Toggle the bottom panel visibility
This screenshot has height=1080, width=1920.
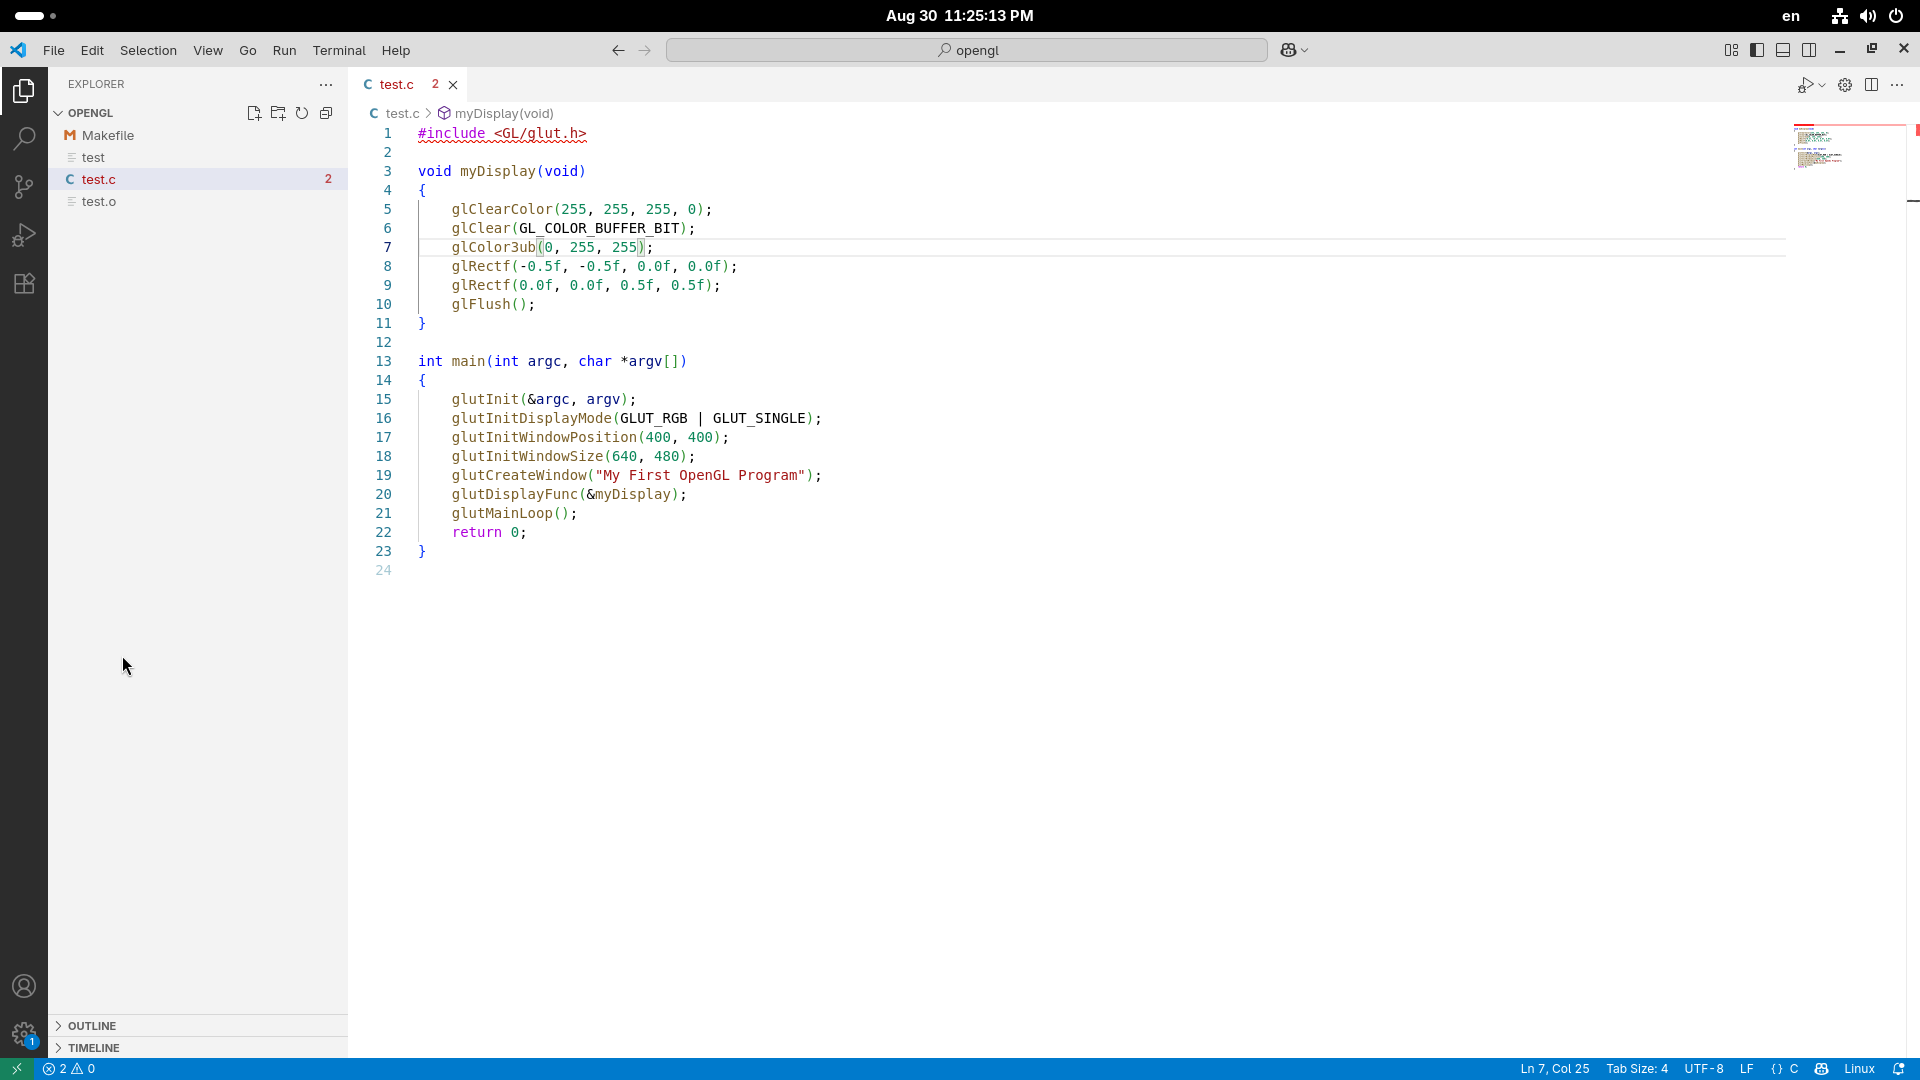click(1783, 50)
